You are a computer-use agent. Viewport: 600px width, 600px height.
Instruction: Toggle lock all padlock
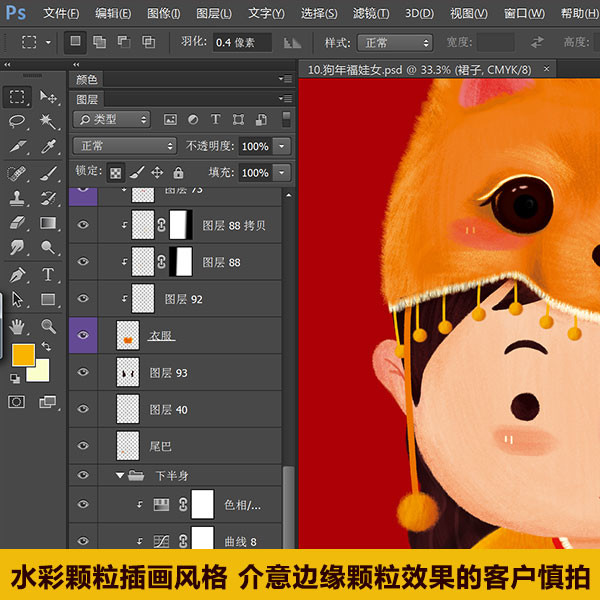pos(178,173)
